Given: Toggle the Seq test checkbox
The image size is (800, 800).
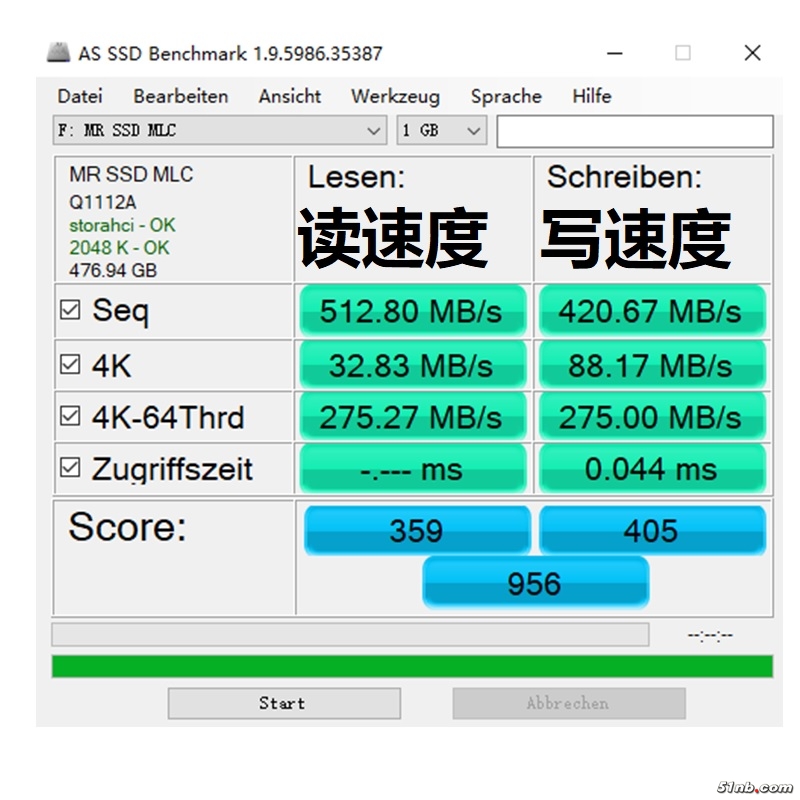Looking at the screenshot, I should pyautogui.click(x=70, y=310).
